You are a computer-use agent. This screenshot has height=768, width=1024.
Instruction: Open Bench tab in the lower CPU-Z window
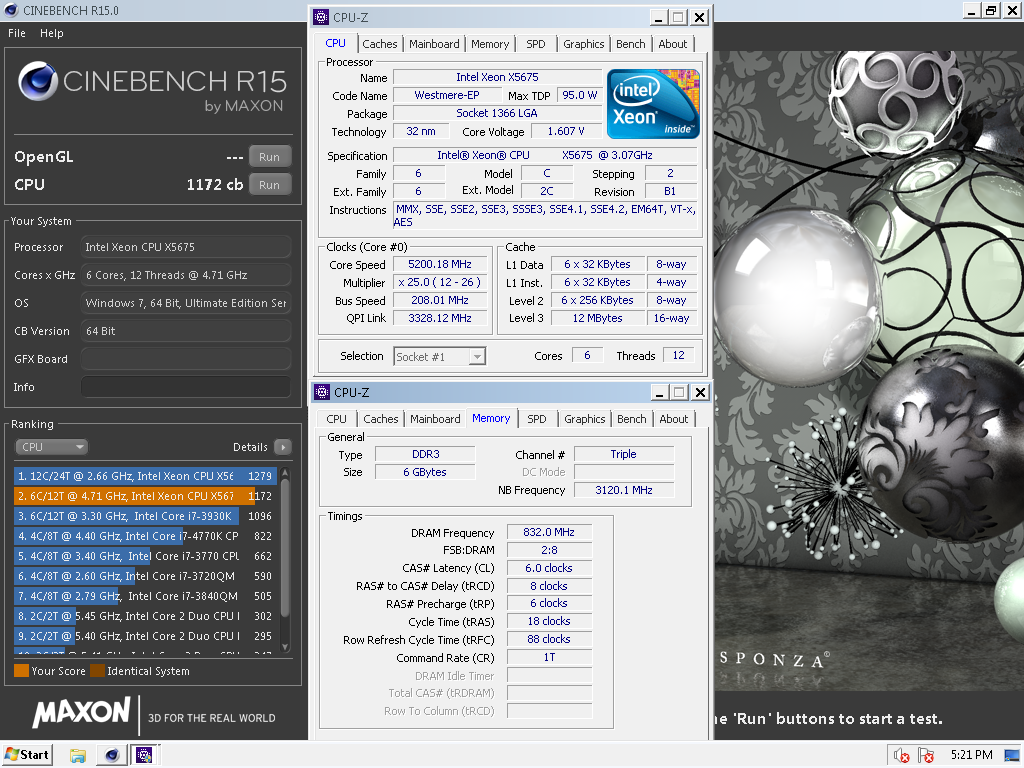tap(632, 419)
